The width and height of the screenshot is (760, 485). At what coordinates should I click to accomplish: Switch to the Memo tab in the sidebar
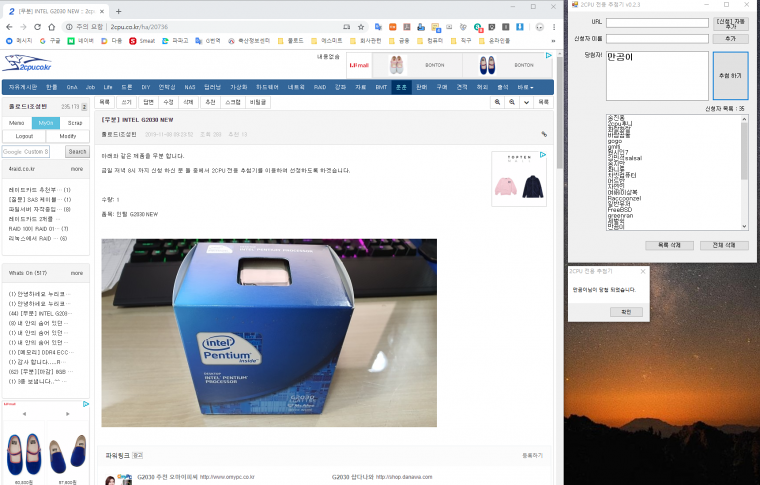pyautogui.click(x=16, y=123)
